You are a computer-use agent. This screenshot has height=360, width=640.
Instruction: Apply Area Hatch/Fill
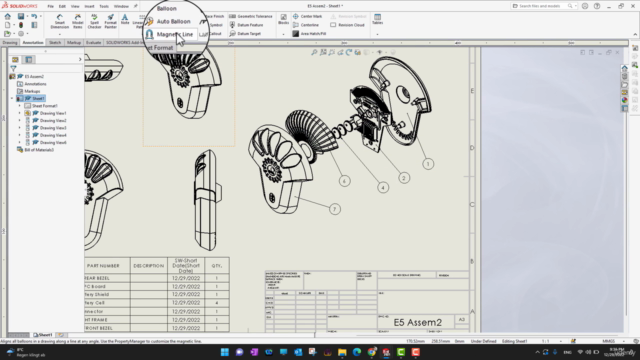[309, 33]
